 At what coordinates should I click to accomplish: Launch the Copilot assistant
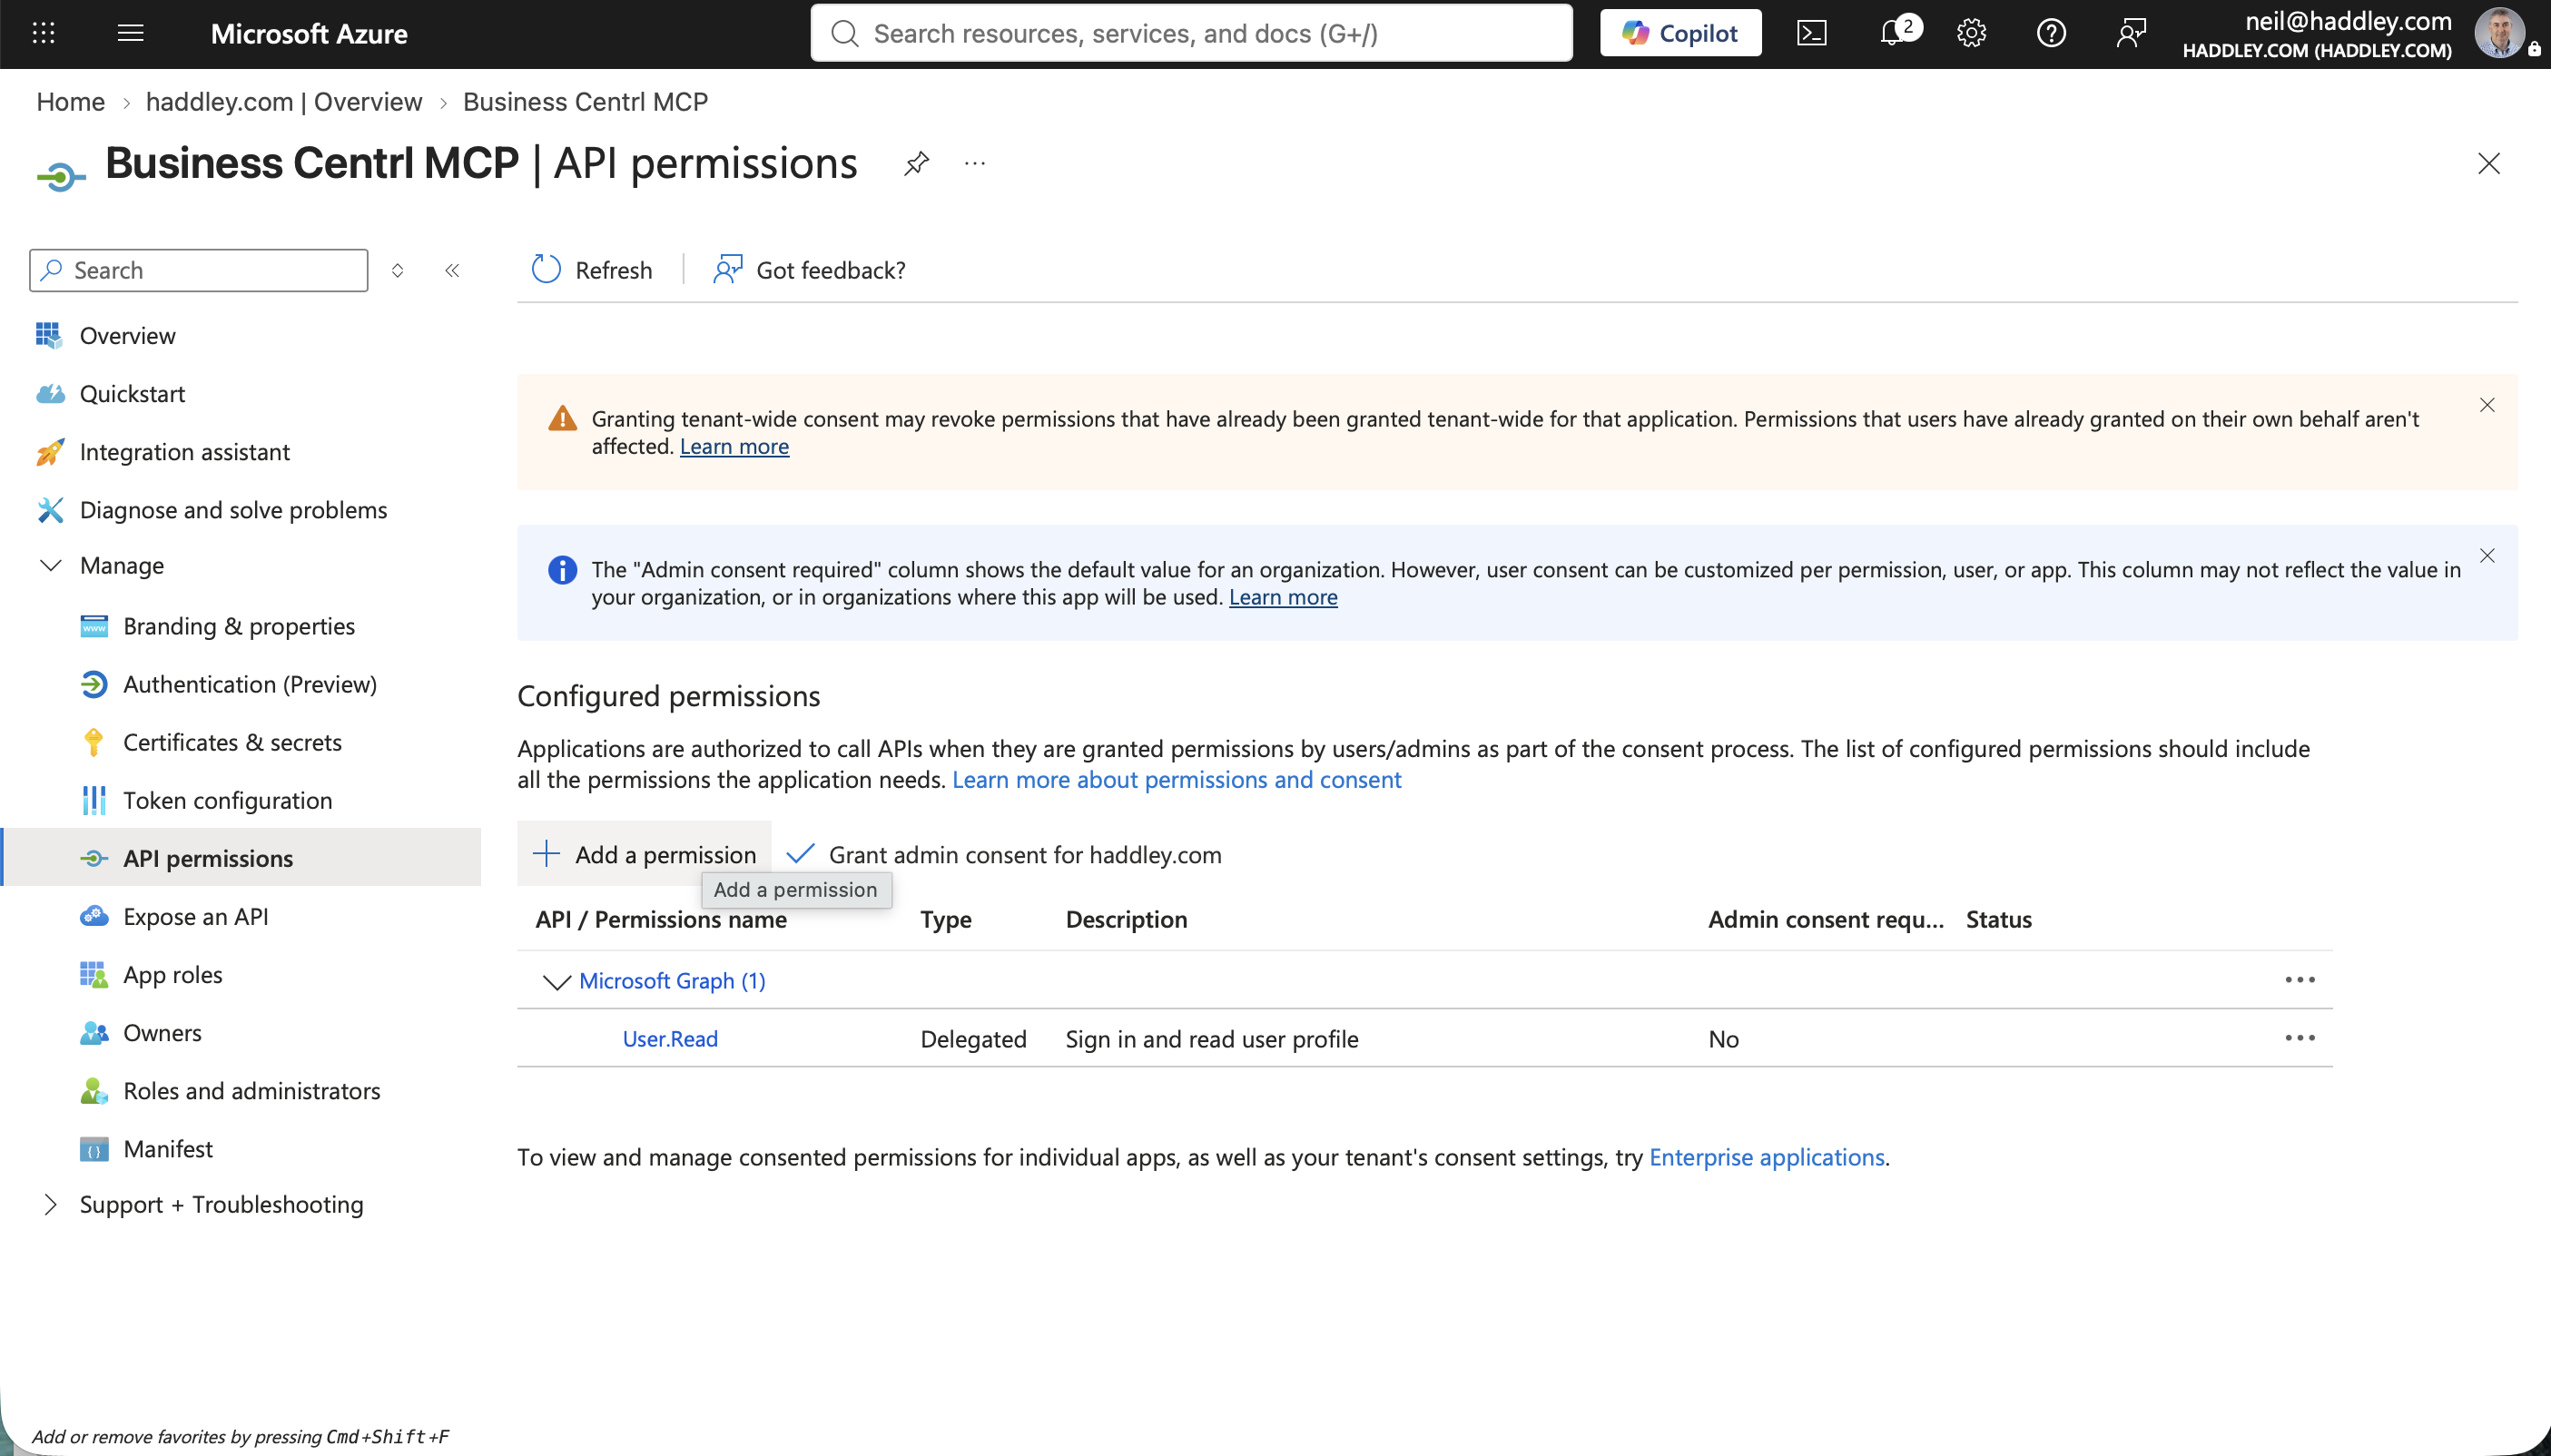1680,33
